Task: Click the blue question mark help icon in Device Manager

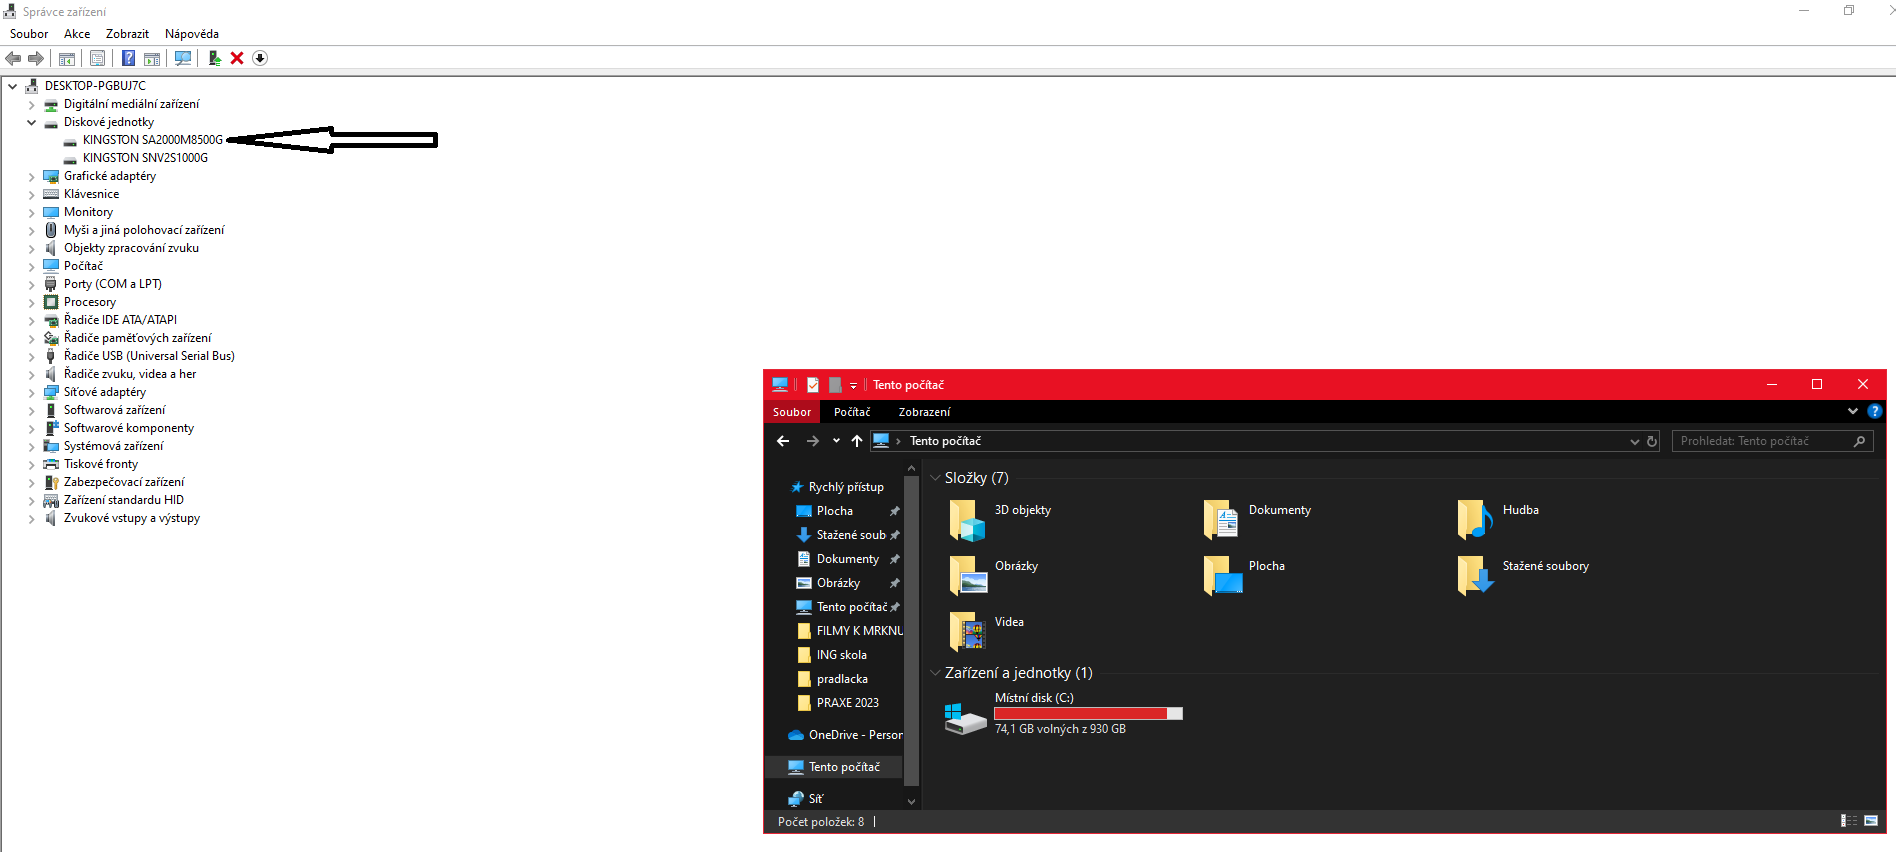Action: tap(128, 58)
